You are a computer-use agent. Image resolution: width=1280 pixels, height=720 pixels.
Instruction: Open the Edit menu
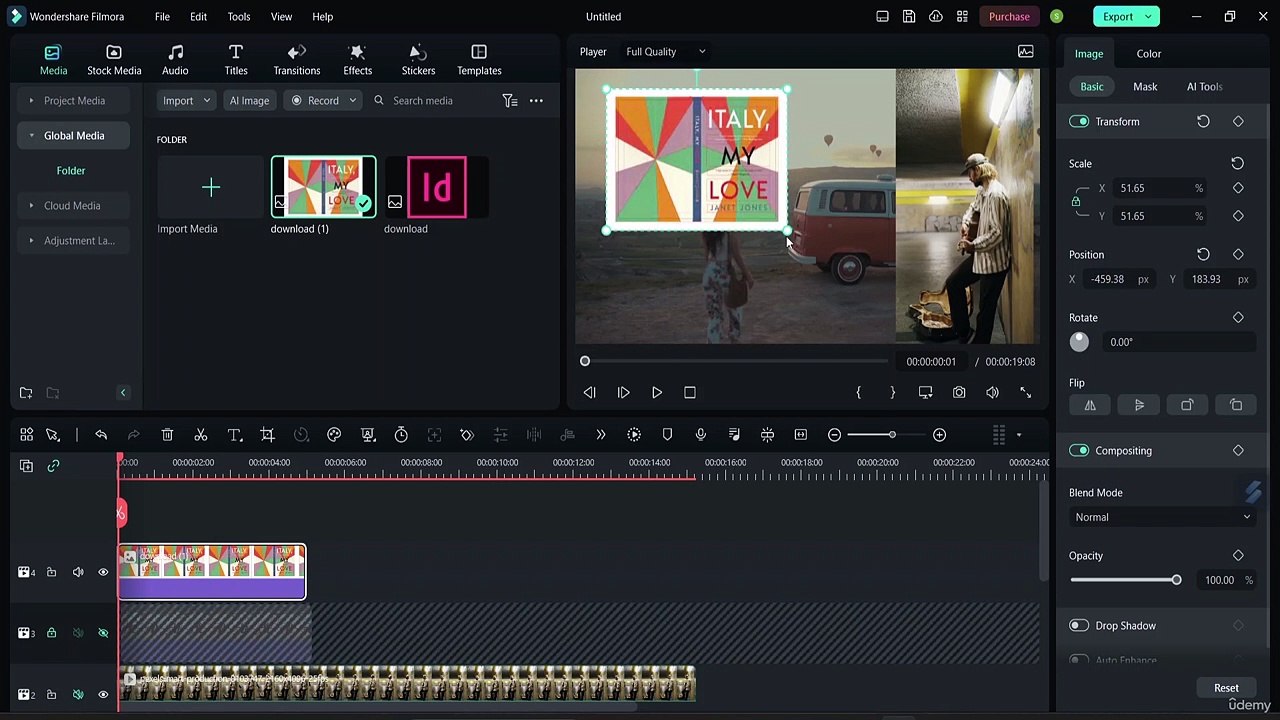pos(199,17)
